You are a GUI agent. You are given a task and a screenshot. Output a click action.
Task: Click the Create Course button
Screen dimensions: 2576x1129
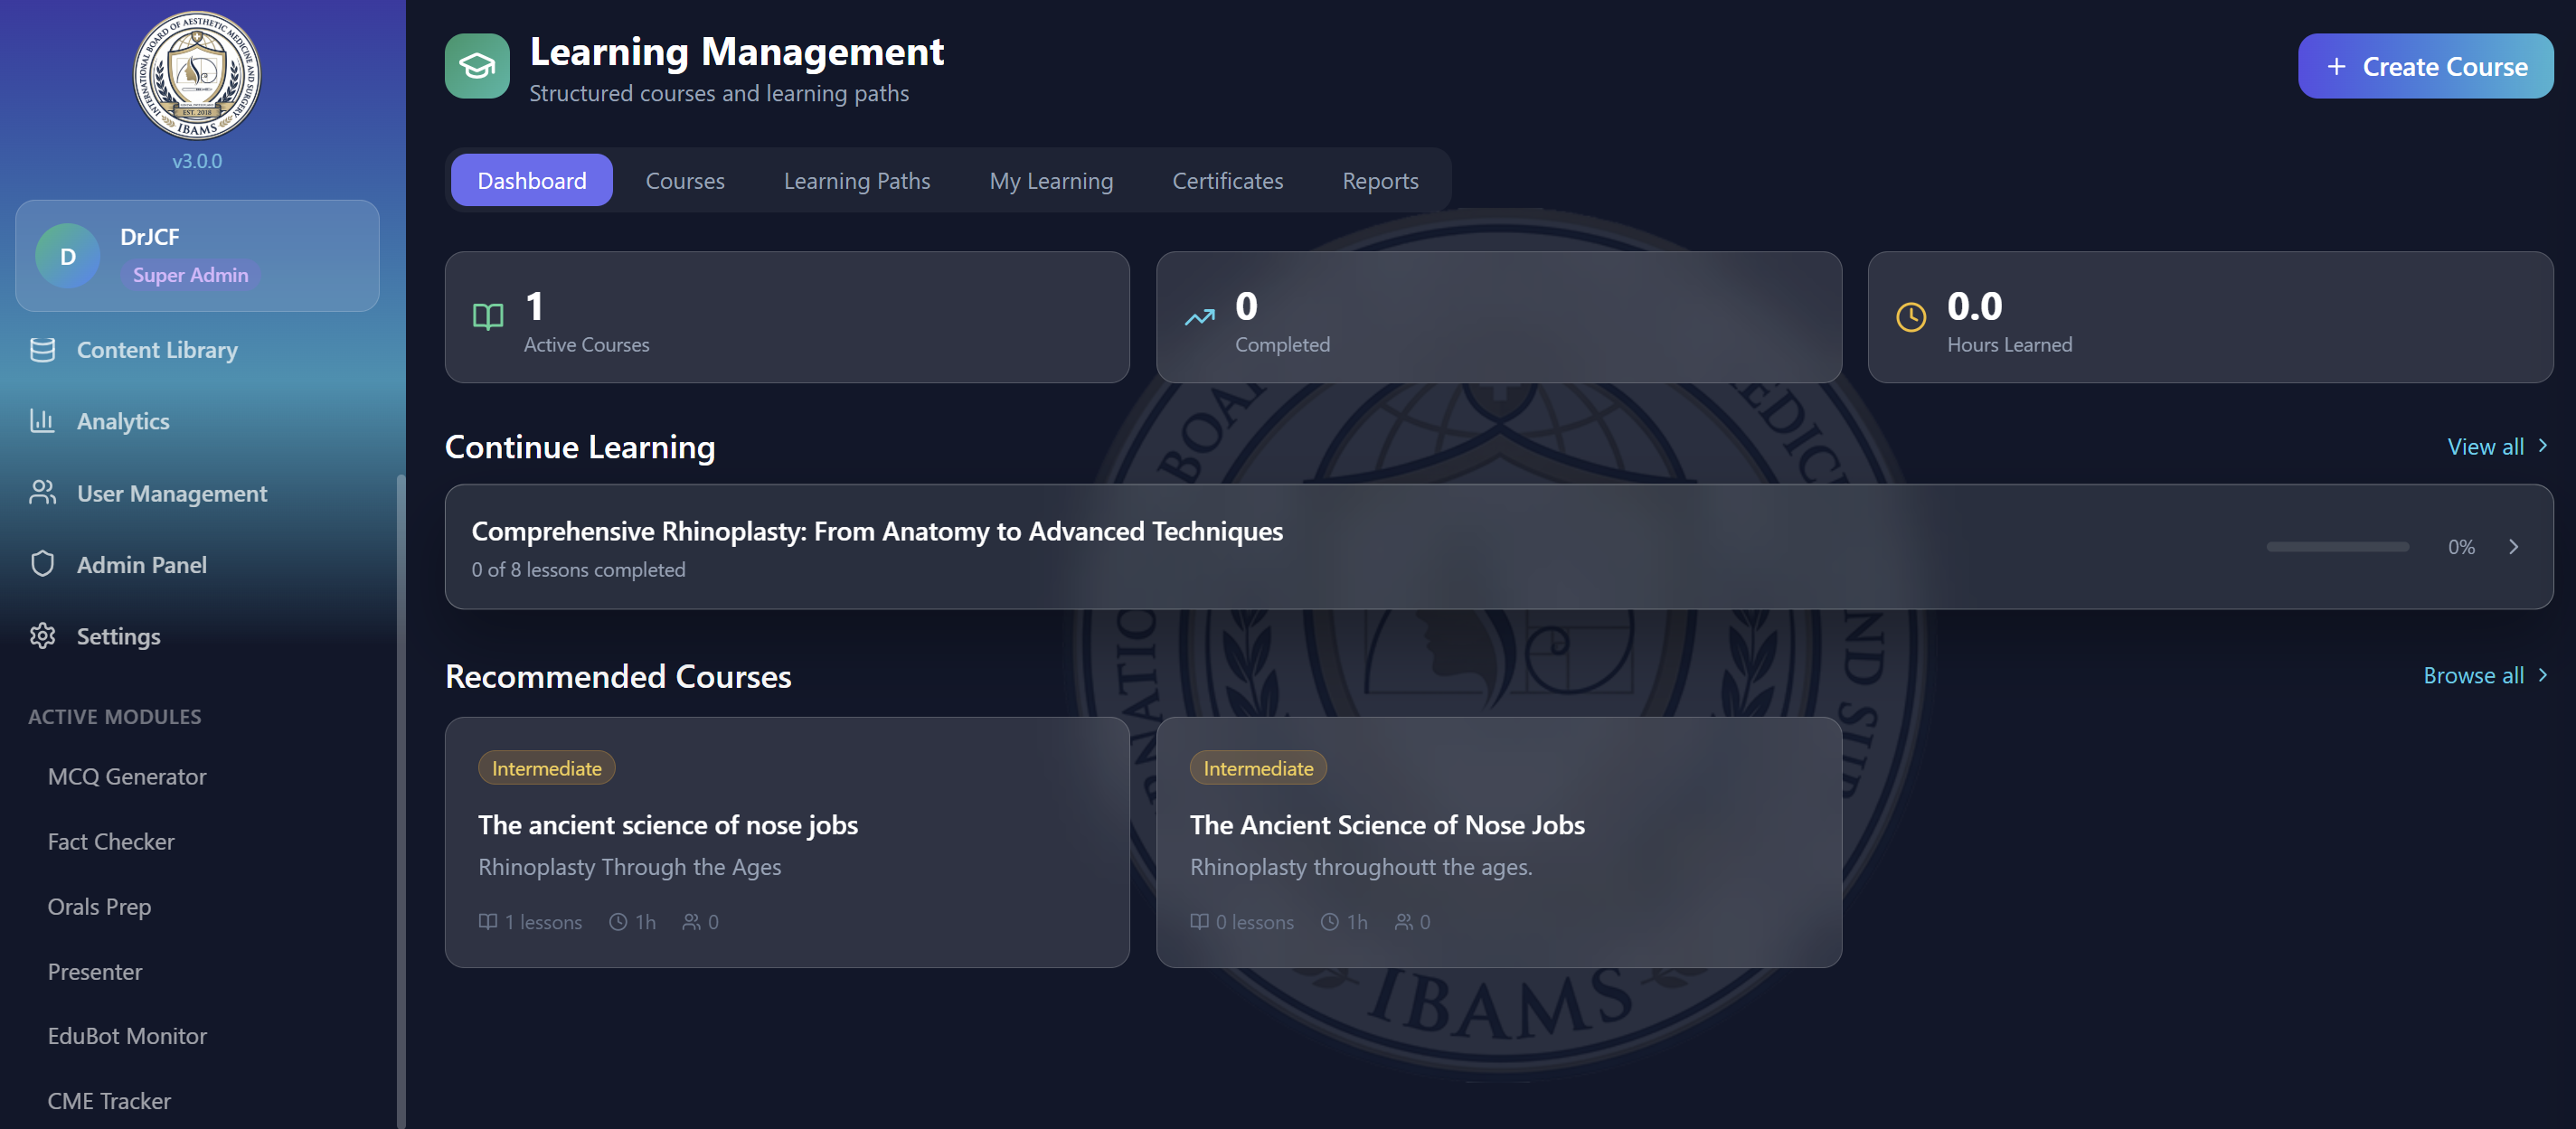[x=2425, y=65]
